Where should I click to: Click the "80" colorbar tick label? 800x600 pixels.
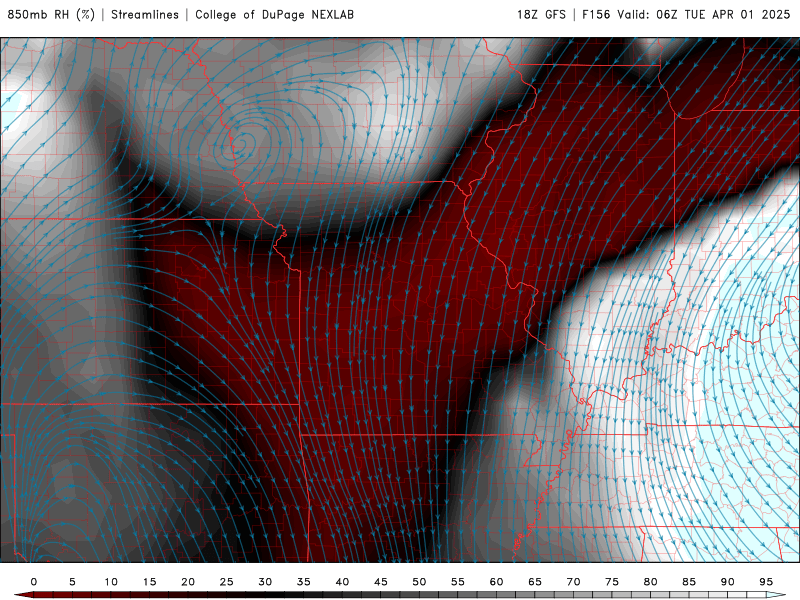pyautogui.click(x=650, y=582)
